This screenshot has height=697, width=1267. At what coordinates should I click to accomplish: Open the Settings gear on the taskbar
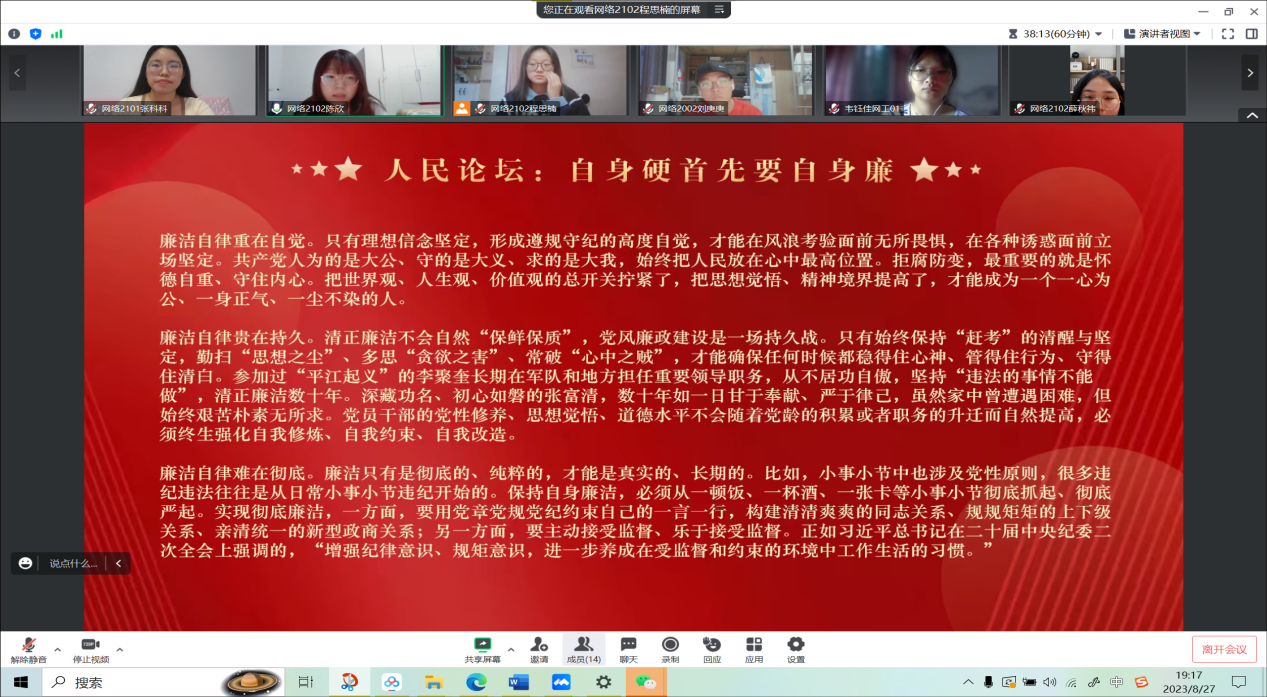pos(604,682)
